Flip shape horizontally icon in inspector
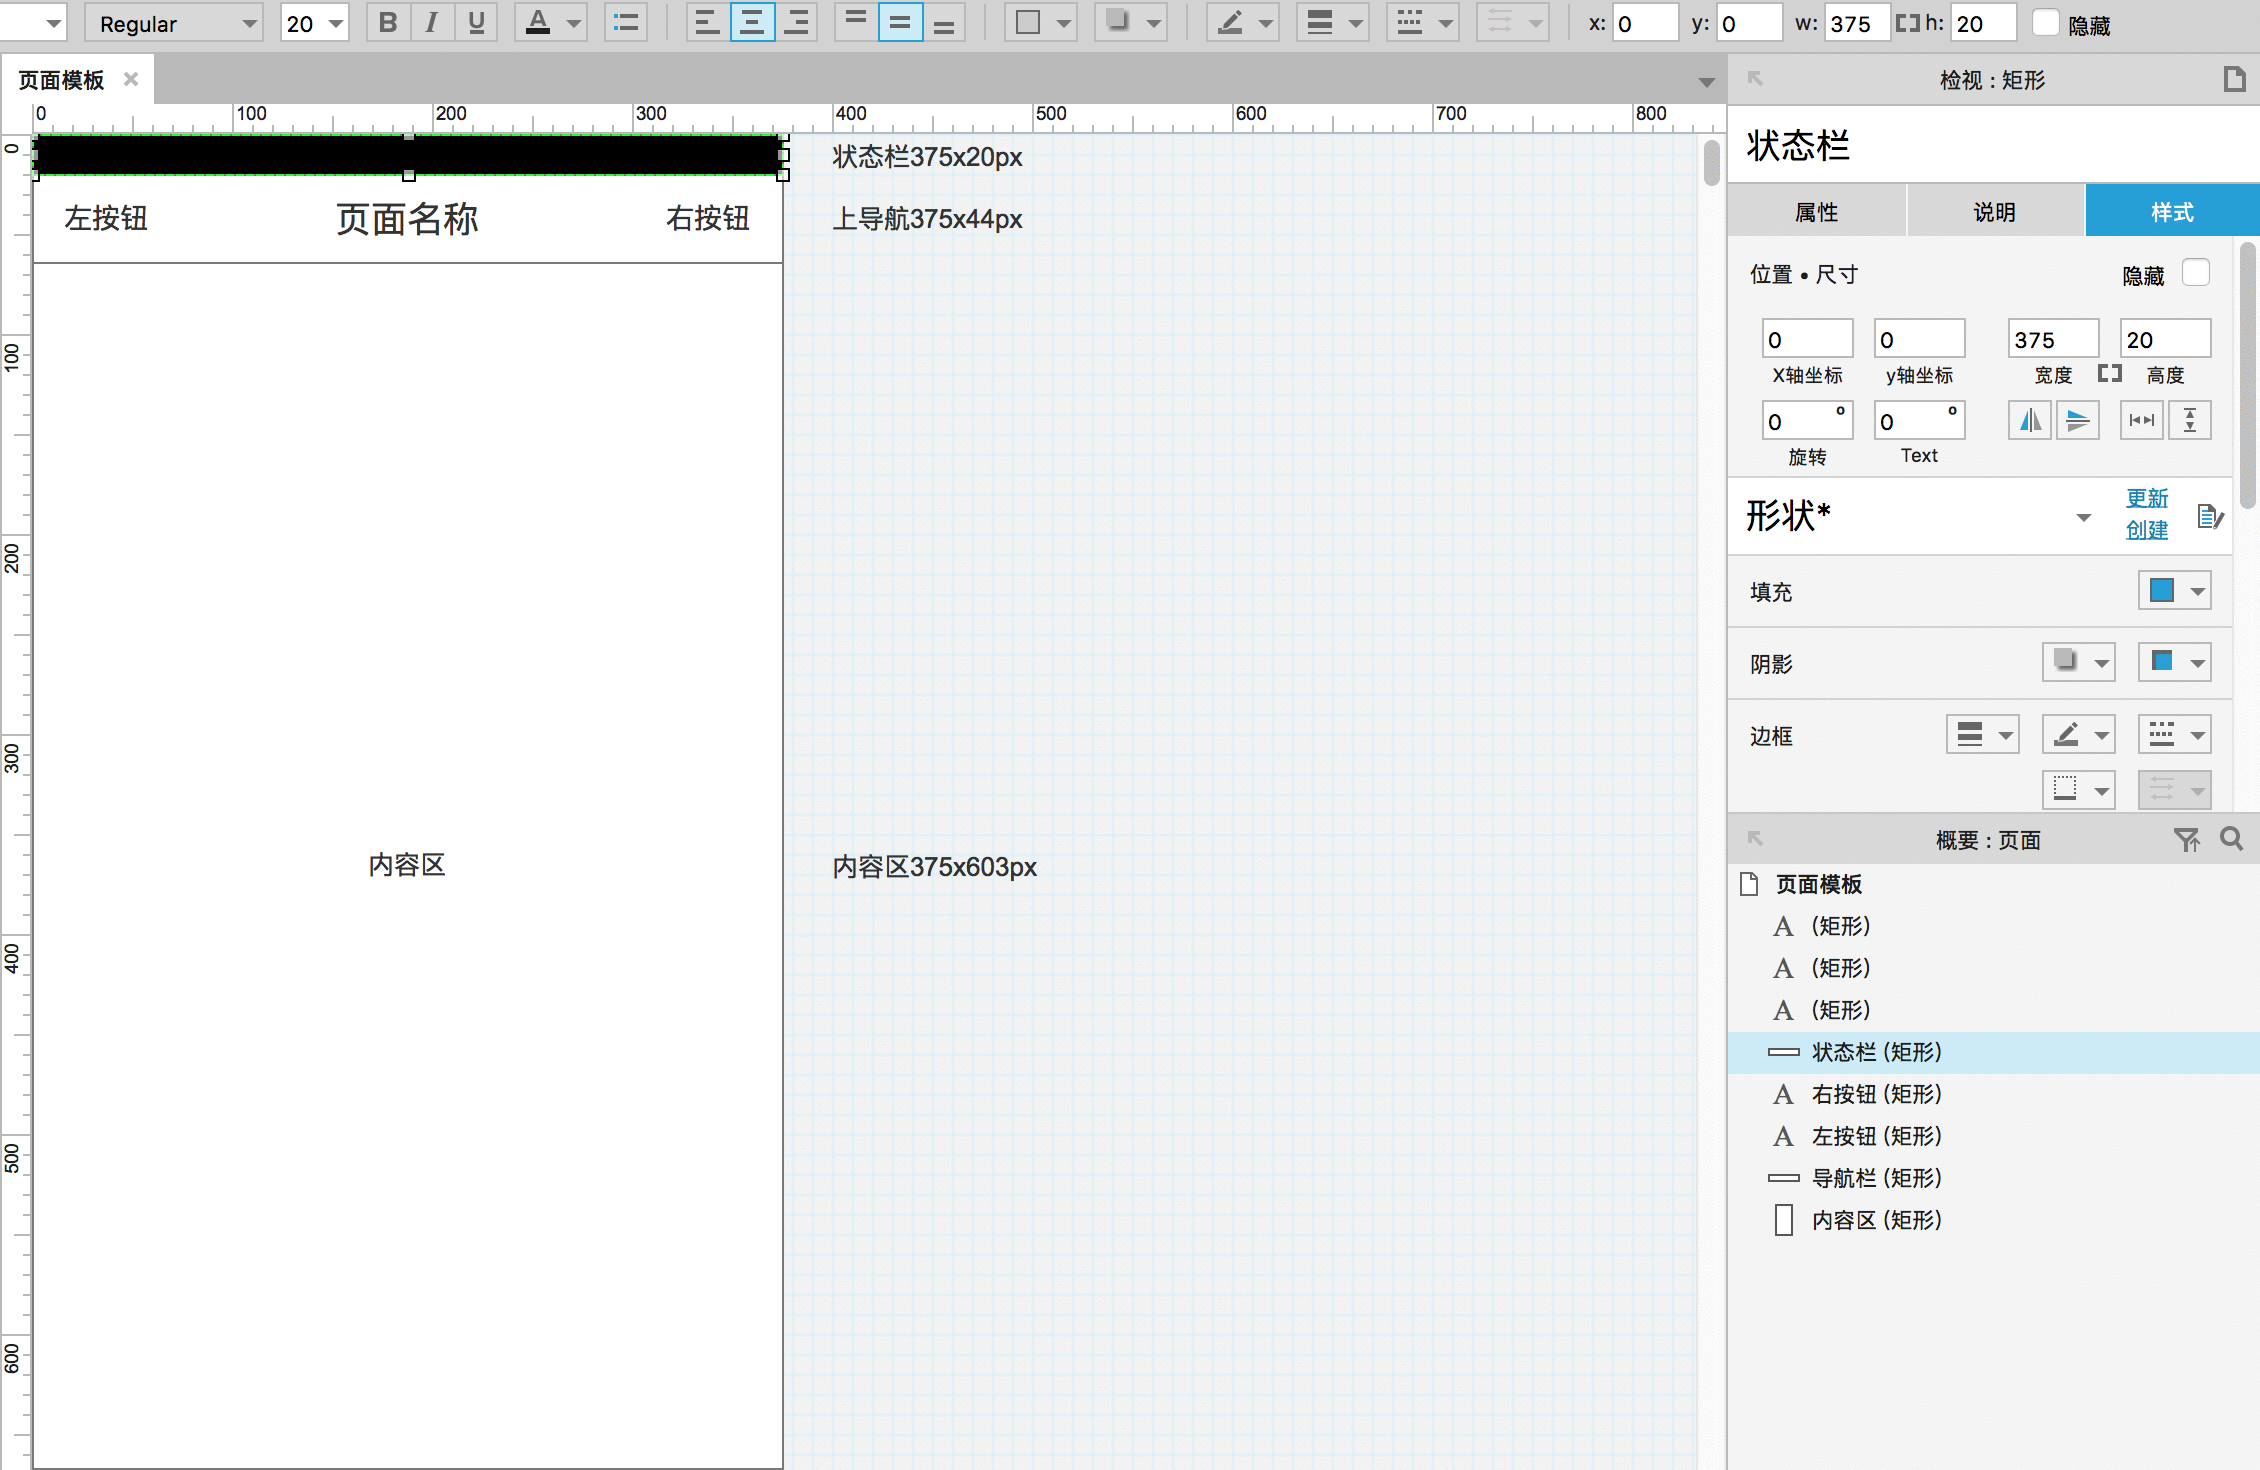This screenshot has height=1470, width=2260. [x=2030, y=420]
